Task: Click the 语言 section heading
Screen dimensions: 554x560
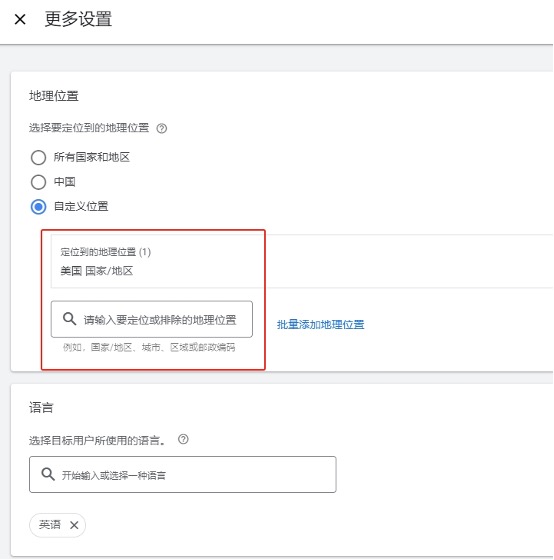Action: click(x=41, y=408)
